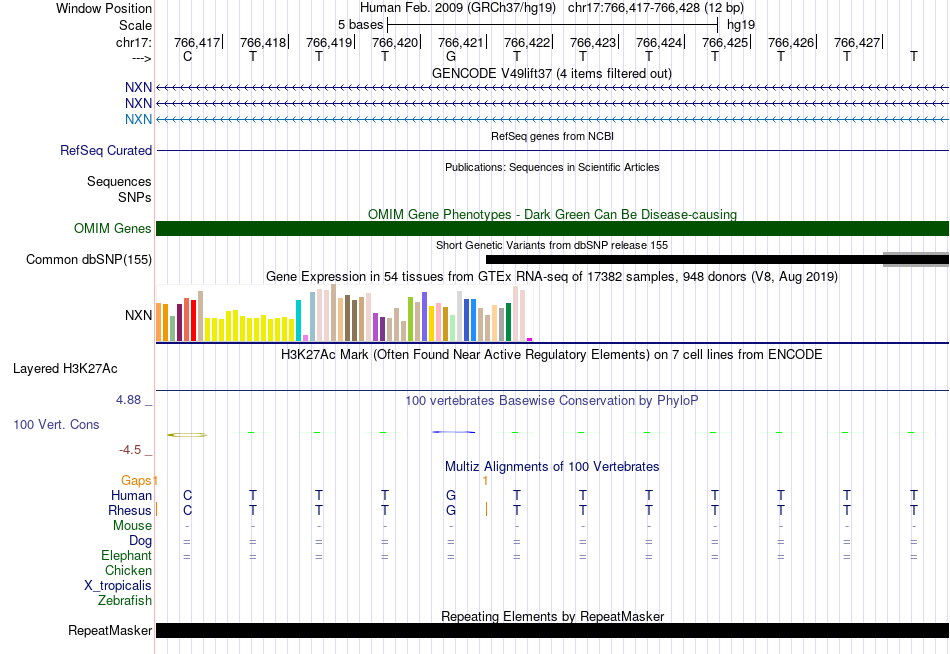Click the 766,424 position label
This screenshot has width=950, height=654.
[x=659, y=42]
